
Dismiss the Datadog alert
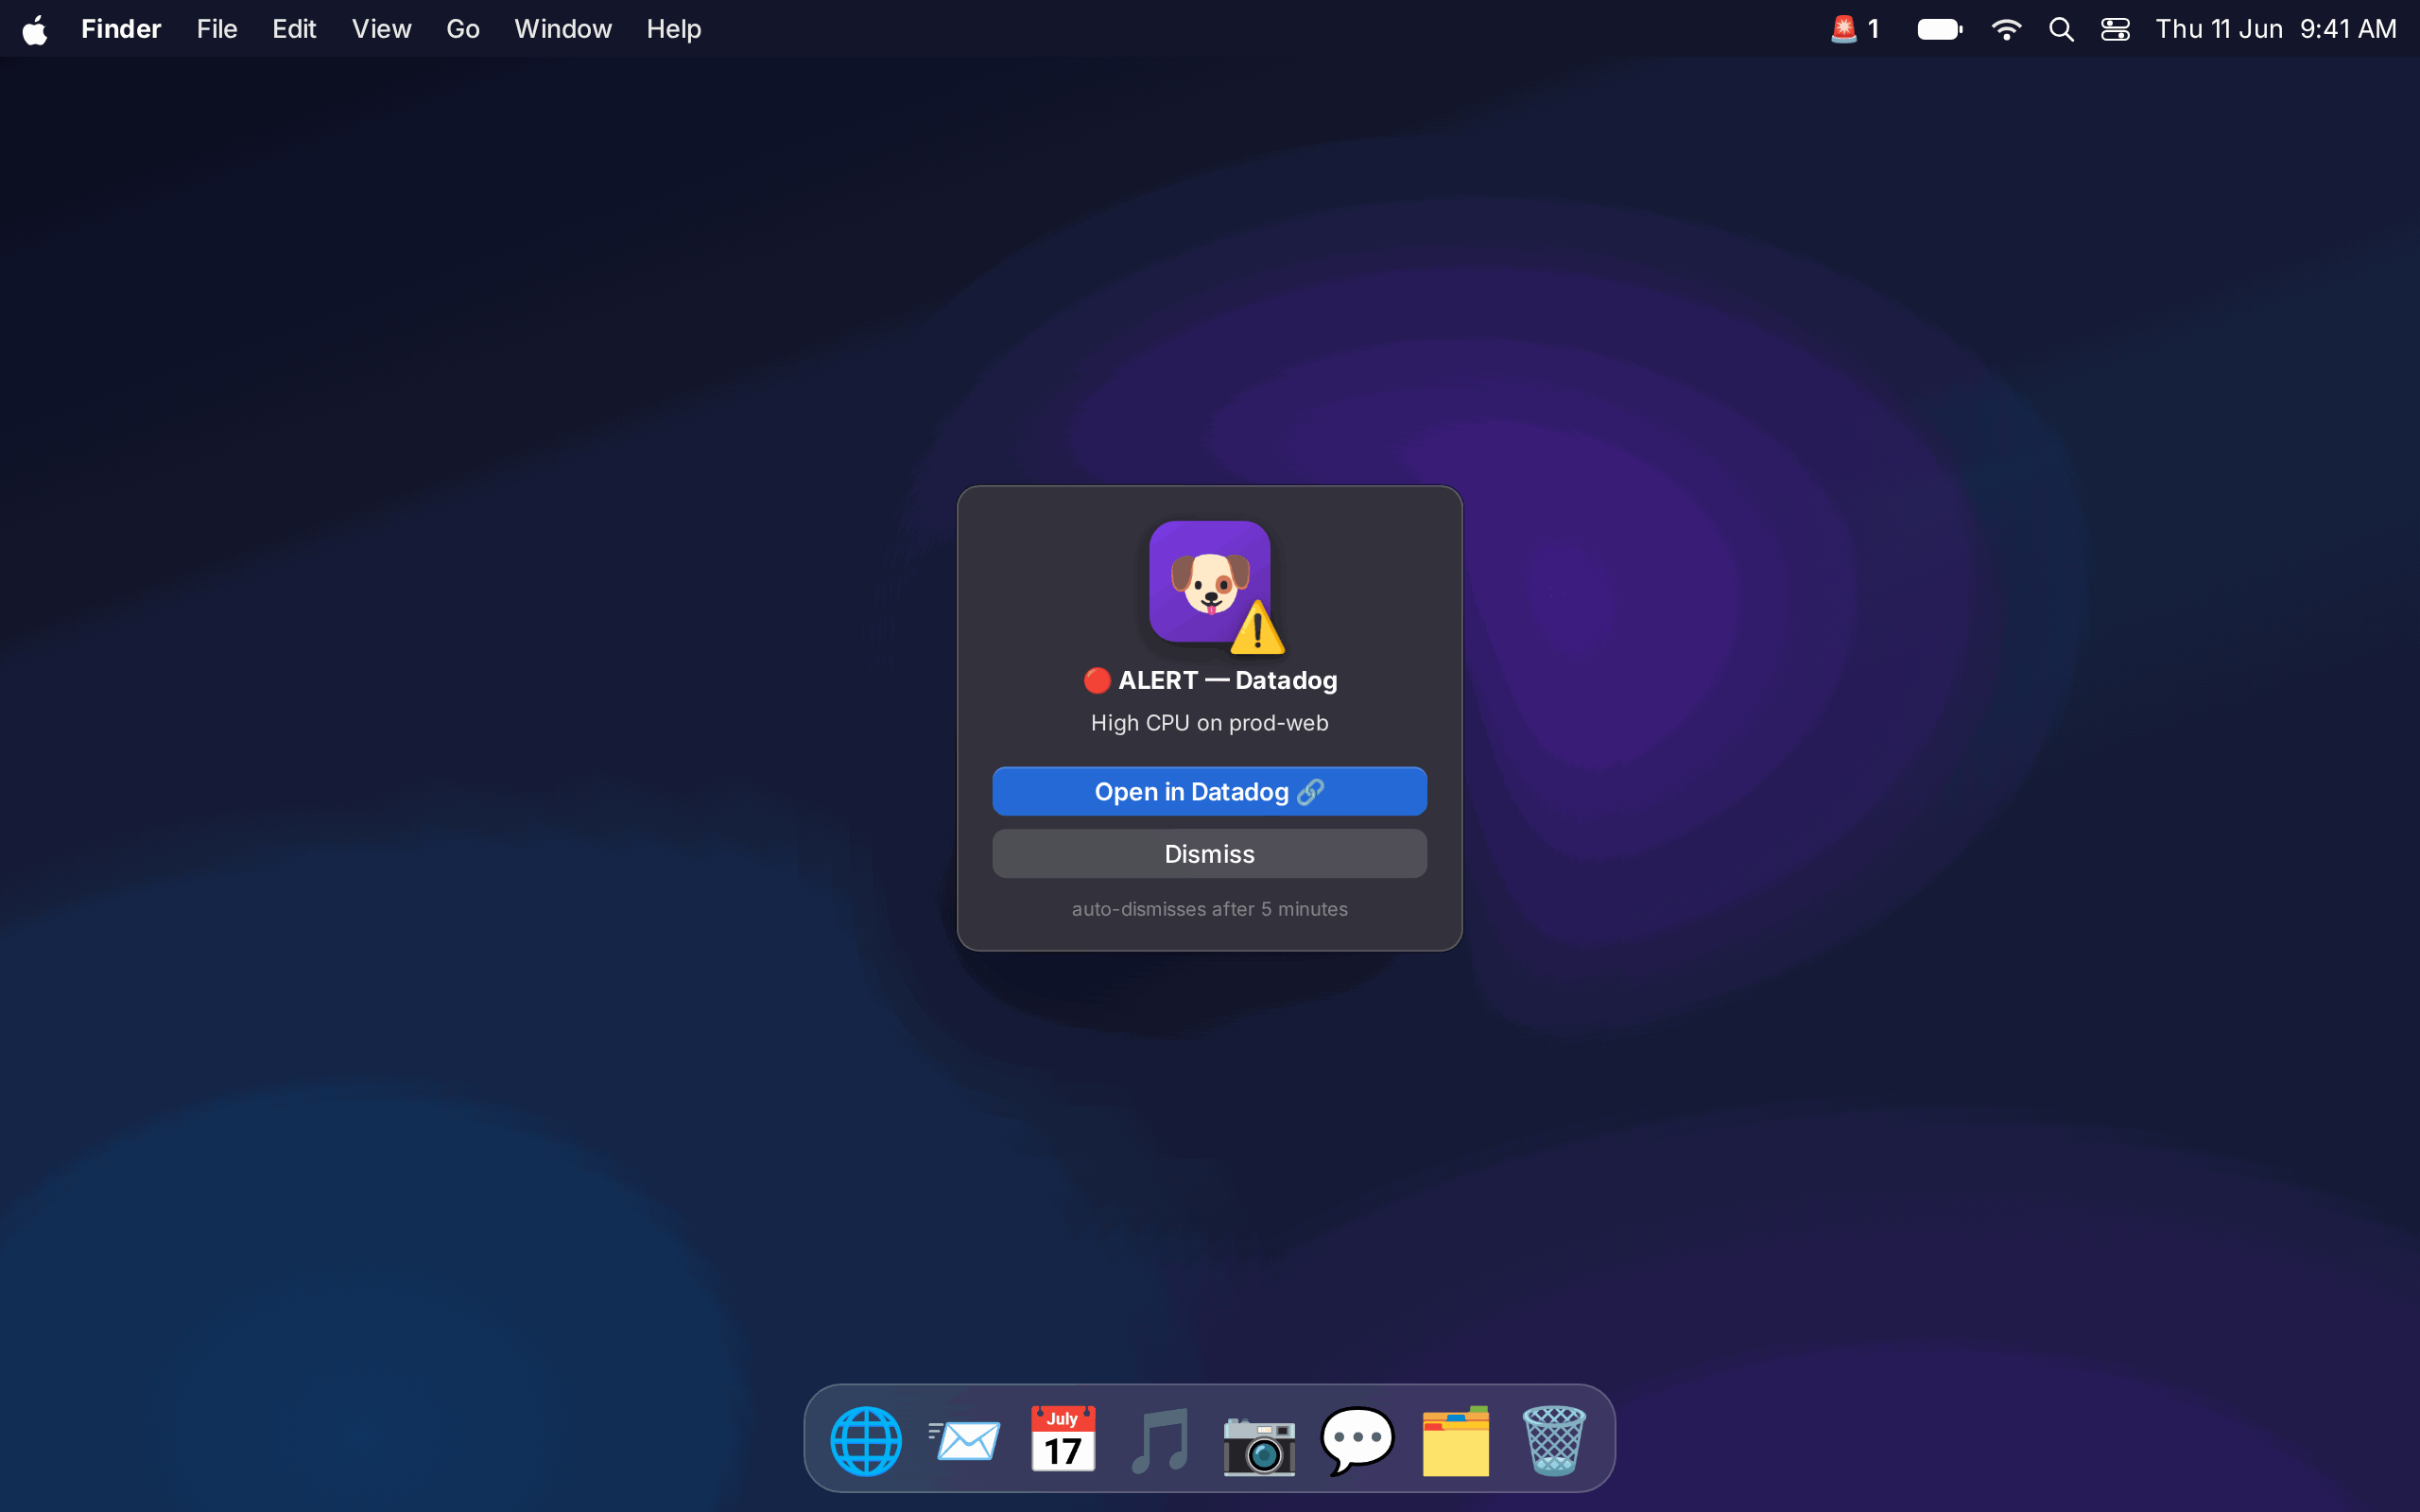[1210, 853]
